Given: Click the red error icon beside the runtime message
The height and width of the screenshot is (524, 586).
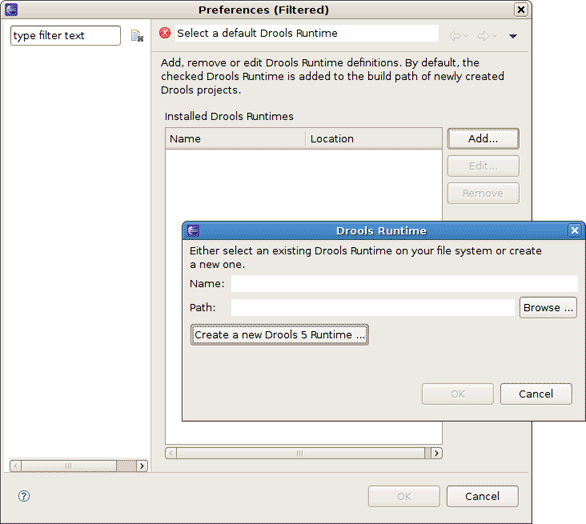Looking at the screenshot, I should coord(165,33).
